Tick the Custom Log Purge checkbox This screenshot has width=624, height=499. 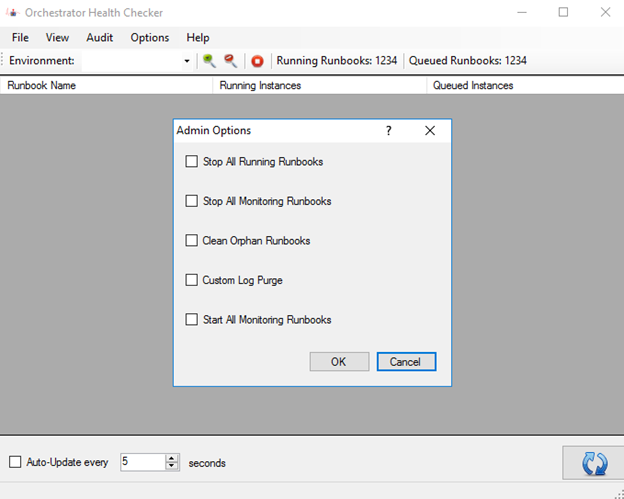(x=191, y=280)
